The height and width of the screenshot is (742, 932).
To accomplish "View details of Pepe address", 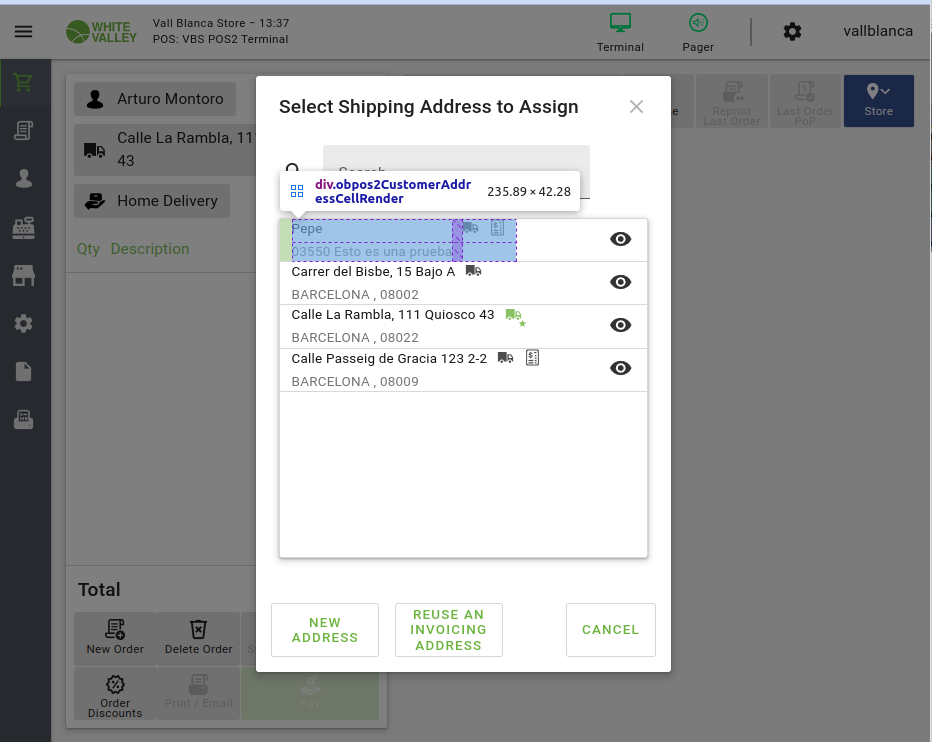I will click(x=620, y=239).
